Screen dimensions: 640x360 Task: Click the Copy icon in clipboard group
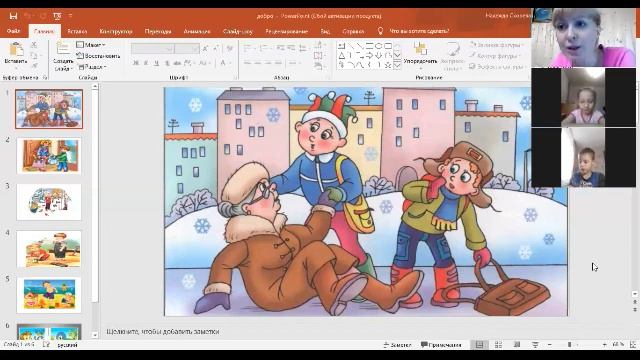click(x=34, y=56)
